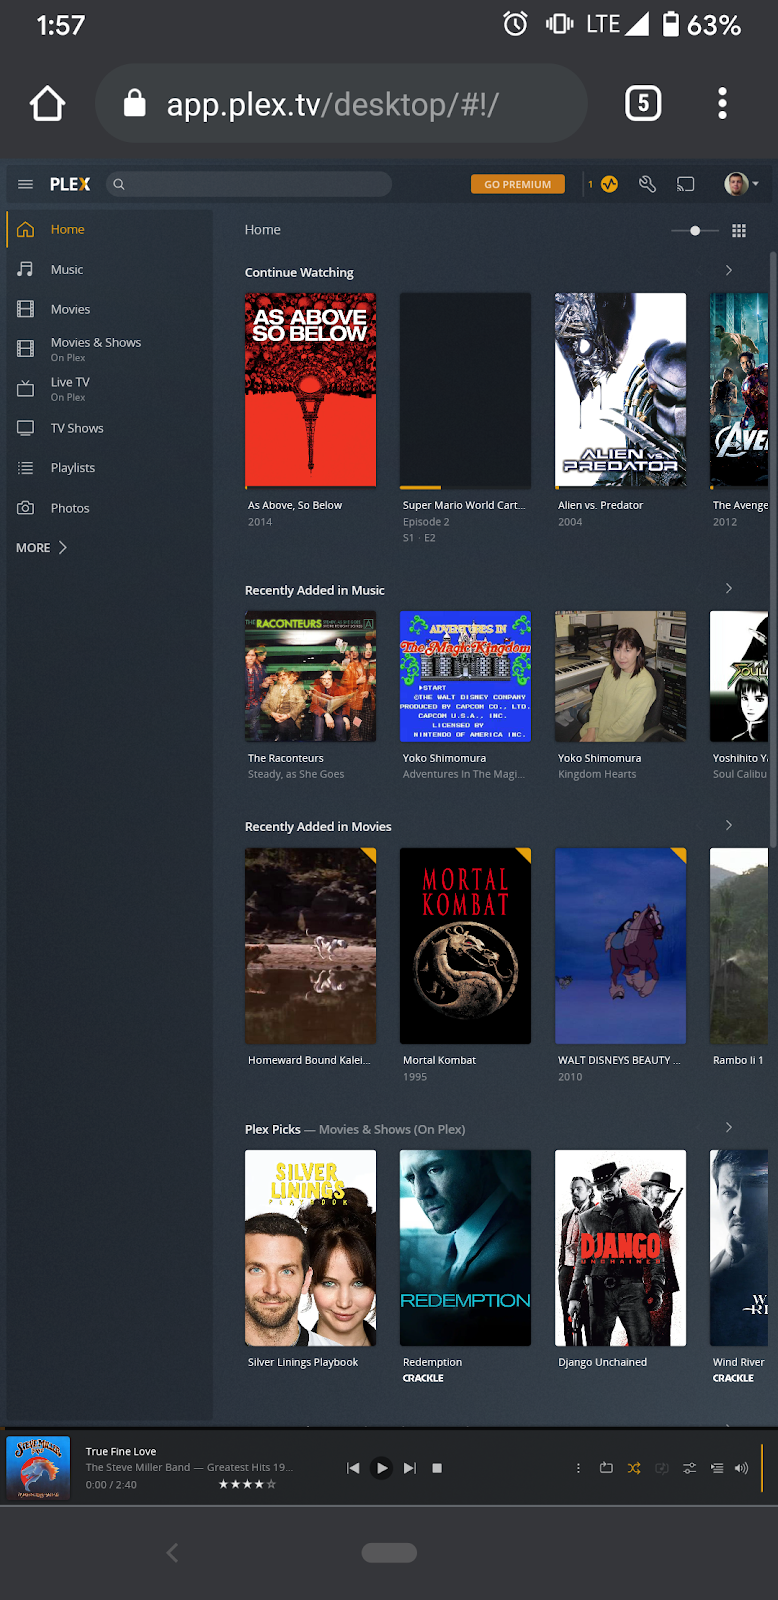Open the activity indicator icon
Screen dimensions: 778x1600
click(610, 184)
